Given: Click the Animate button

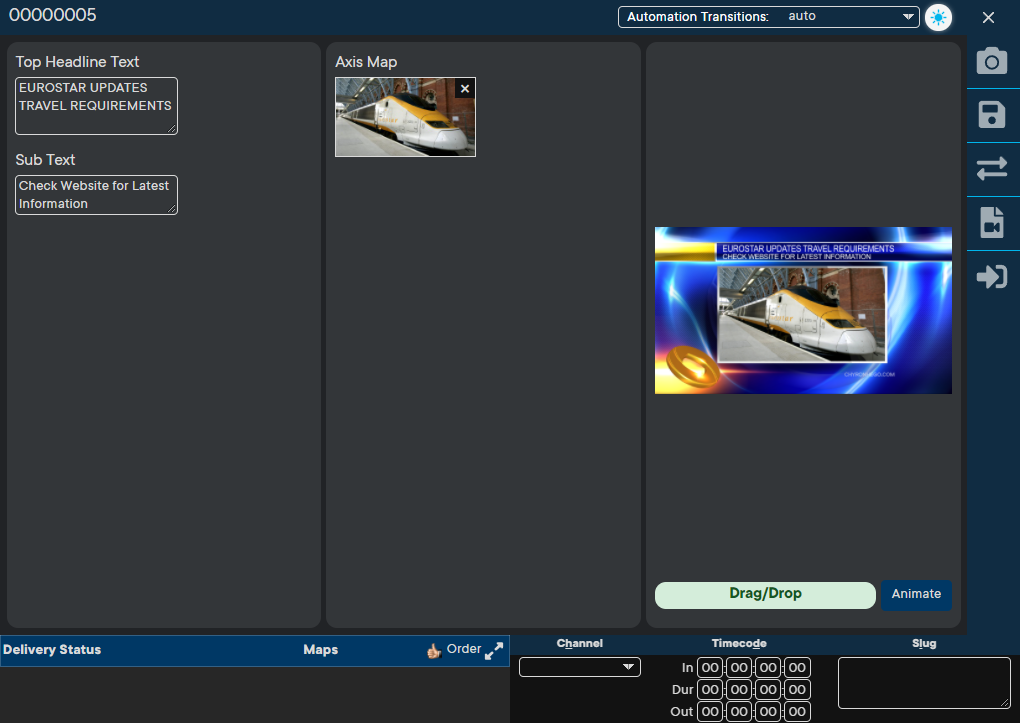Looking at the screenshot, I should (916, 595).
